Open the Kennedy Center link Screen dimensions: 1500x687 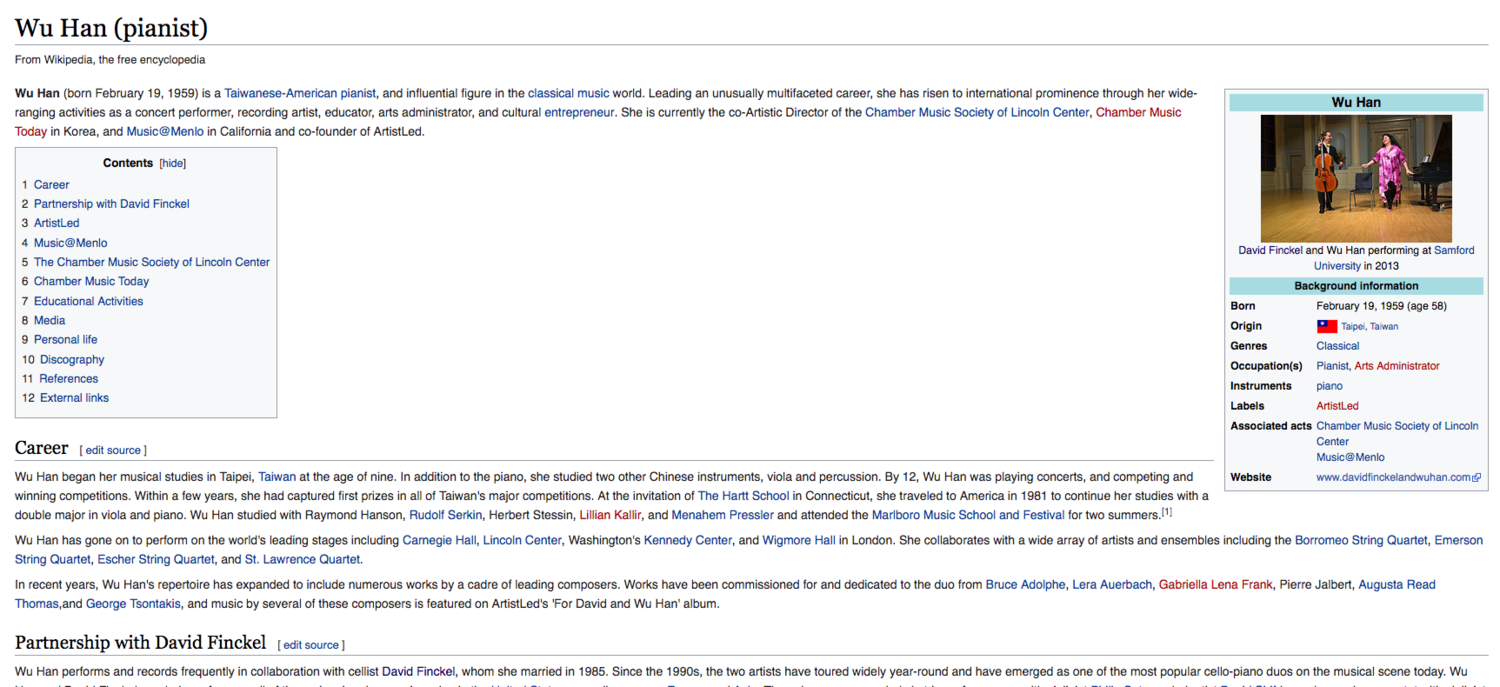(688, 540)
